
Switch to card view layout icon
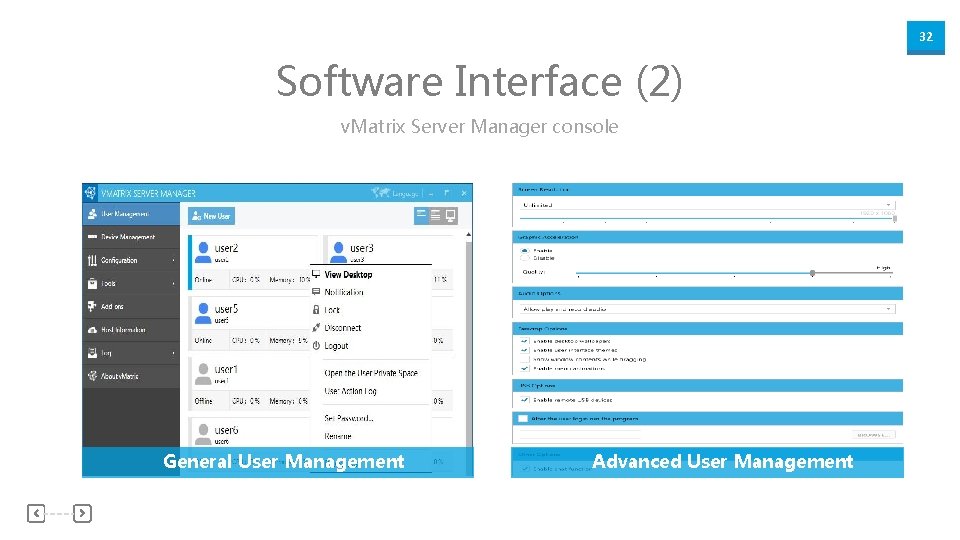point(421,215)
